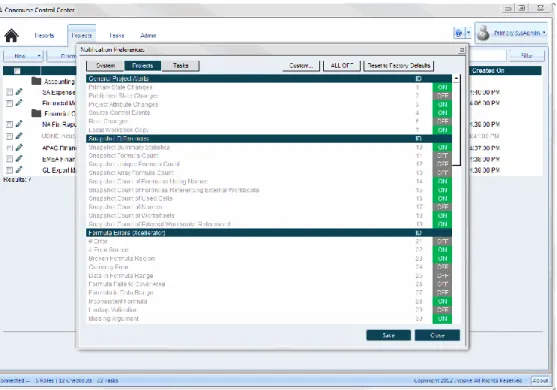Click Reset to Factory Defaults
Image resolution: width=557 pixels, height=390 pixels.
point(399,66)
